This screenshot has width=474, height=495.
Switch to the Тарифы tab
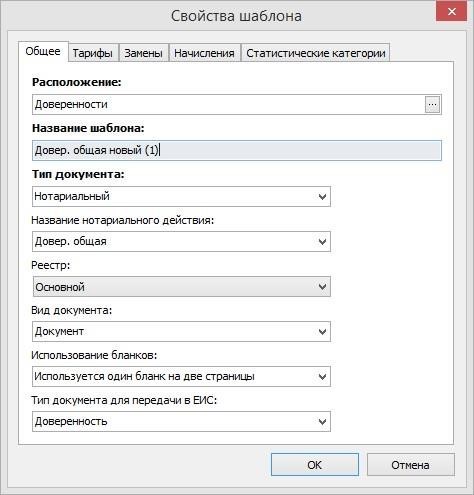[93, 53]
